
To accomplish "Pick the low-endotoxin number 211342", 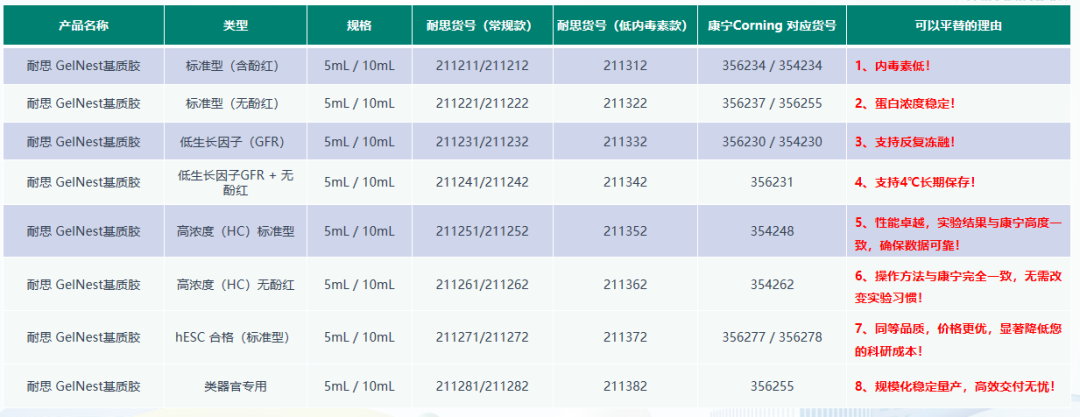I will click(625, 183).
